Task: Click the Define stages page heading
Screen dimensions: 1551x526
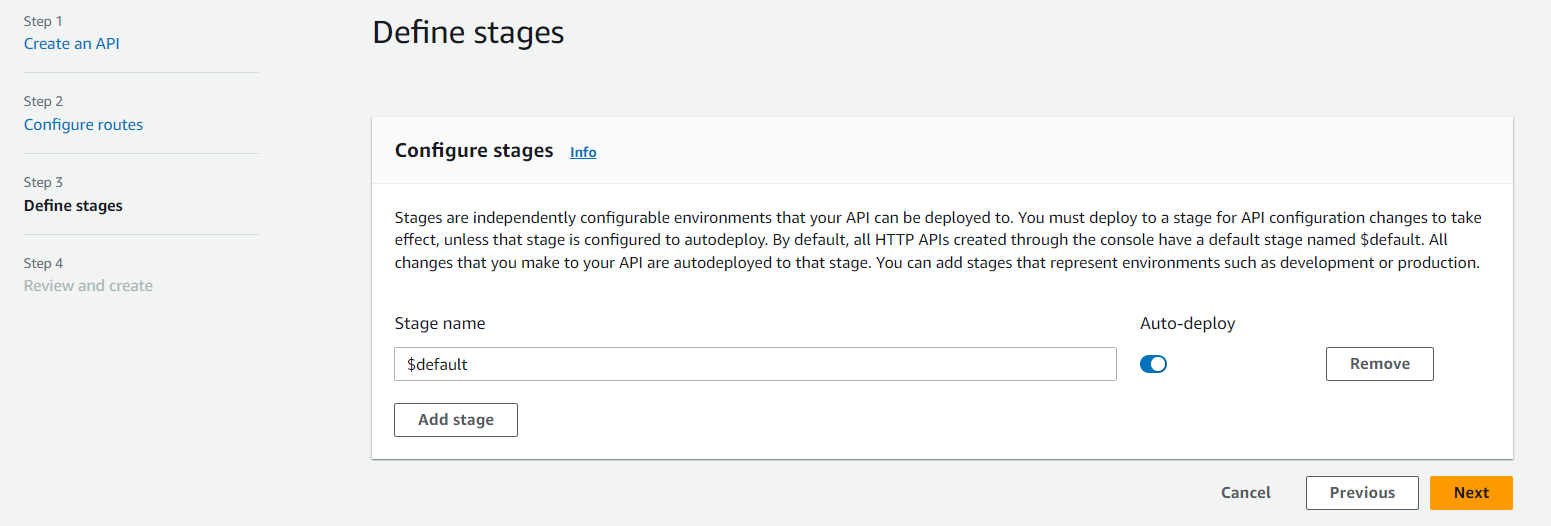Action: pos(468,33)
